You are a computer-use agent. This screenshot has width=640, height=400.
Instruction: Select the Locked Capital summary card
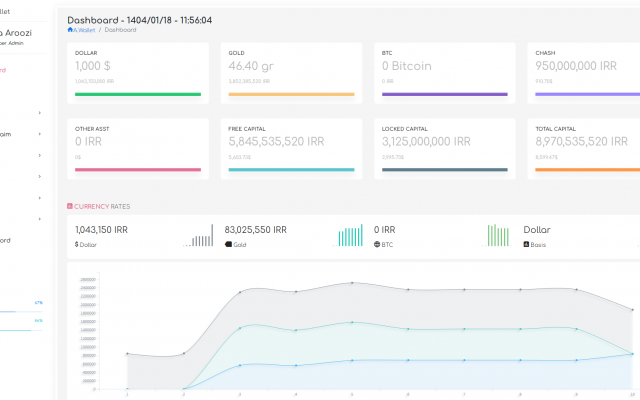[x=445, y=148]
